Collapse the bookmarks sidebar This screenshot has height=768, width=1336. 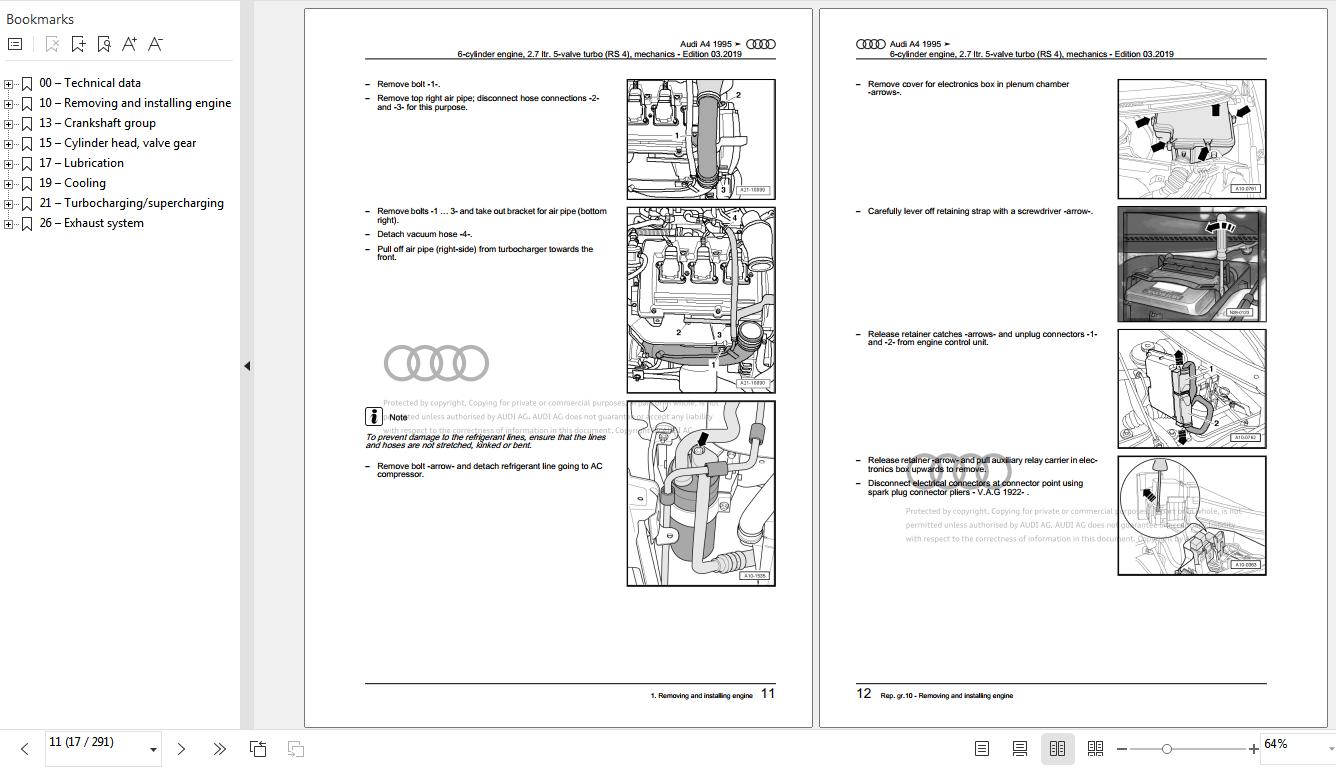[x=246, y=365]
